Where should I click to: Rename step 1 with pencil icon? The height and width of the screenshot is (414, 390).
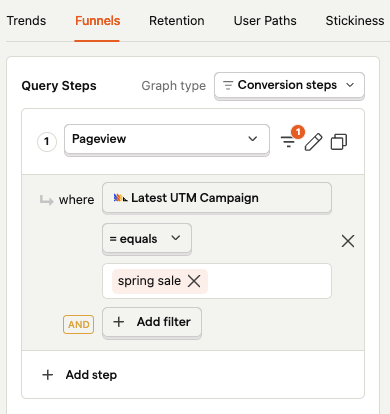tap(313, 142)
